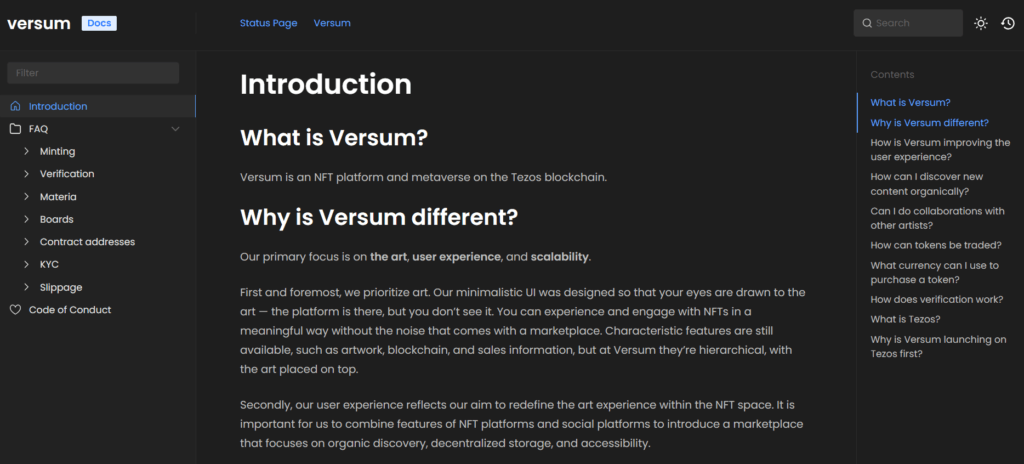This screenshot has height=464, width=1024.
Task: Focus the Search field
Action: pyautogui.click(x=908, y=23)
